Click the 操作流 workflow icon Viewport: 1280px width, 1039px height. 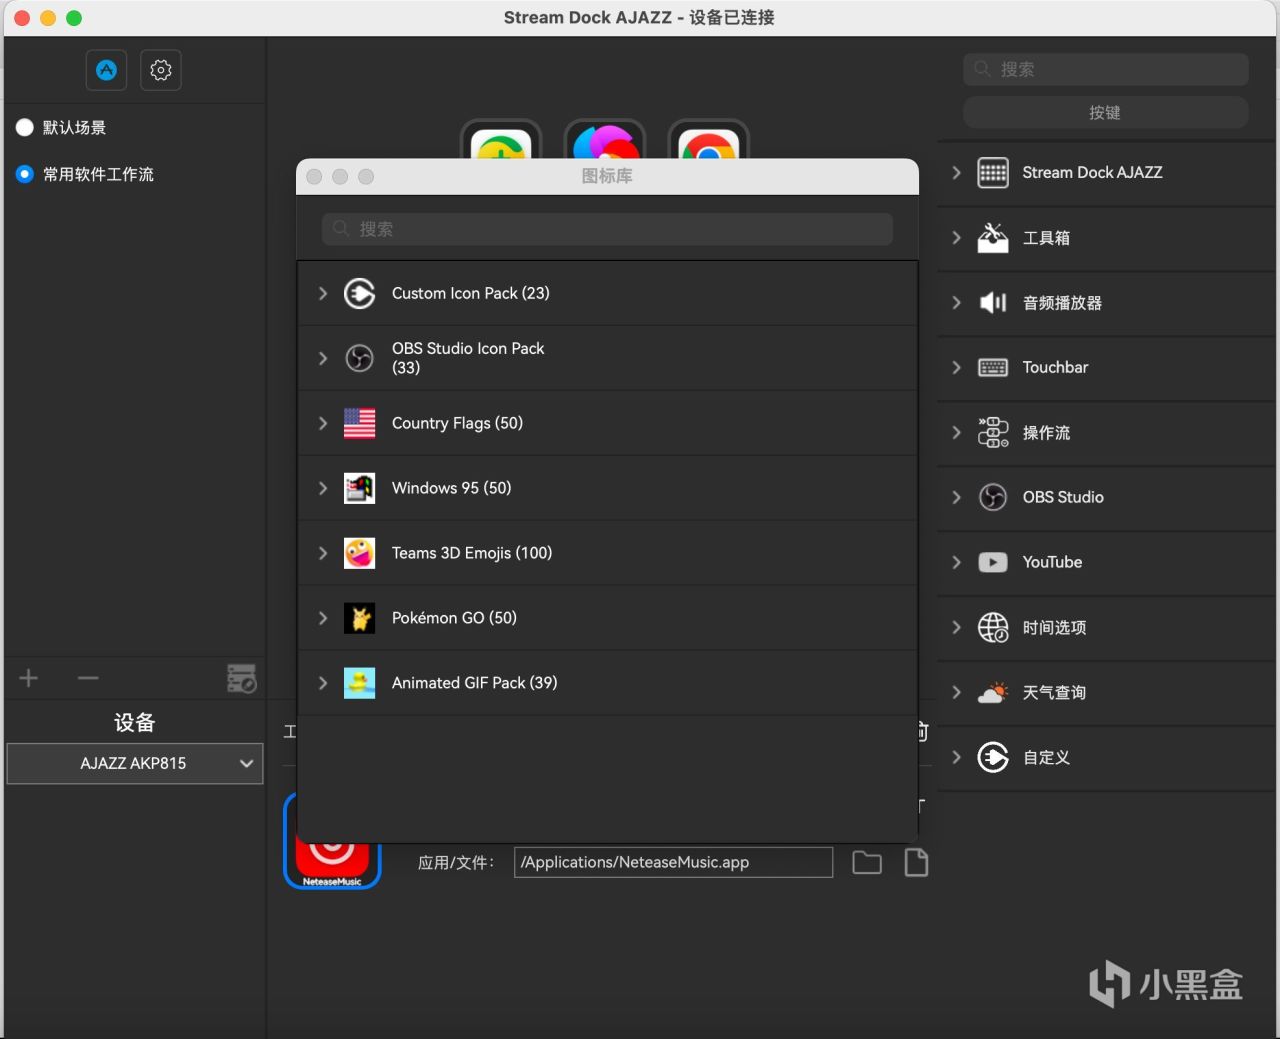pyautogui.click(x=993, y=432)
